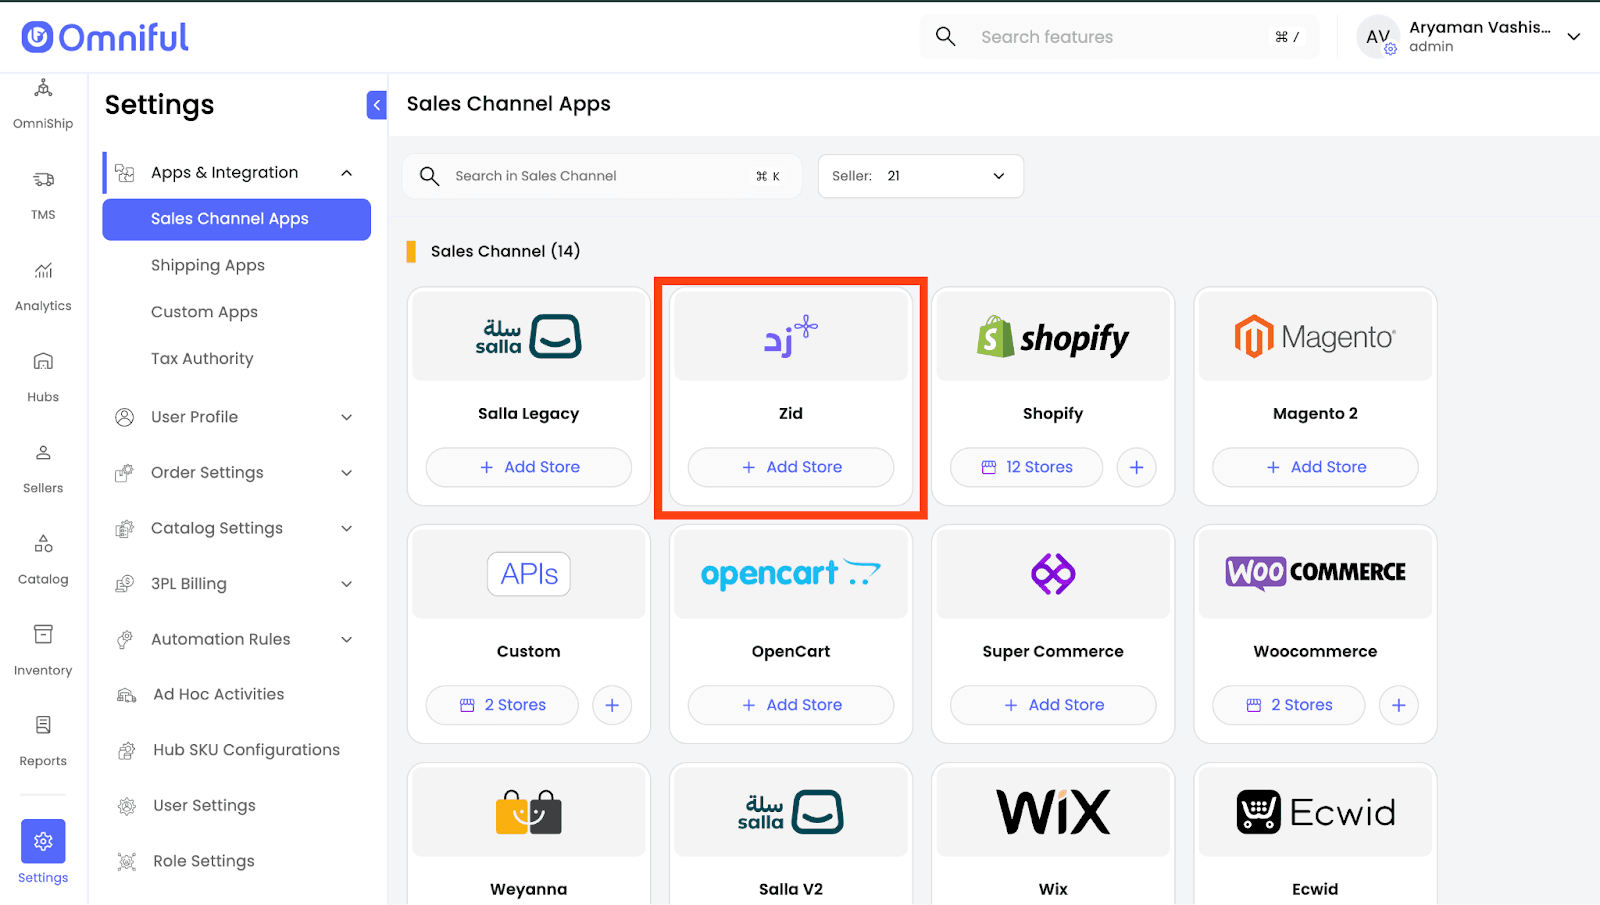Viewport: 1600px width, 905px height.
Task: View the 2 Stores for Woocommerce
Action: coord(1288,705)
